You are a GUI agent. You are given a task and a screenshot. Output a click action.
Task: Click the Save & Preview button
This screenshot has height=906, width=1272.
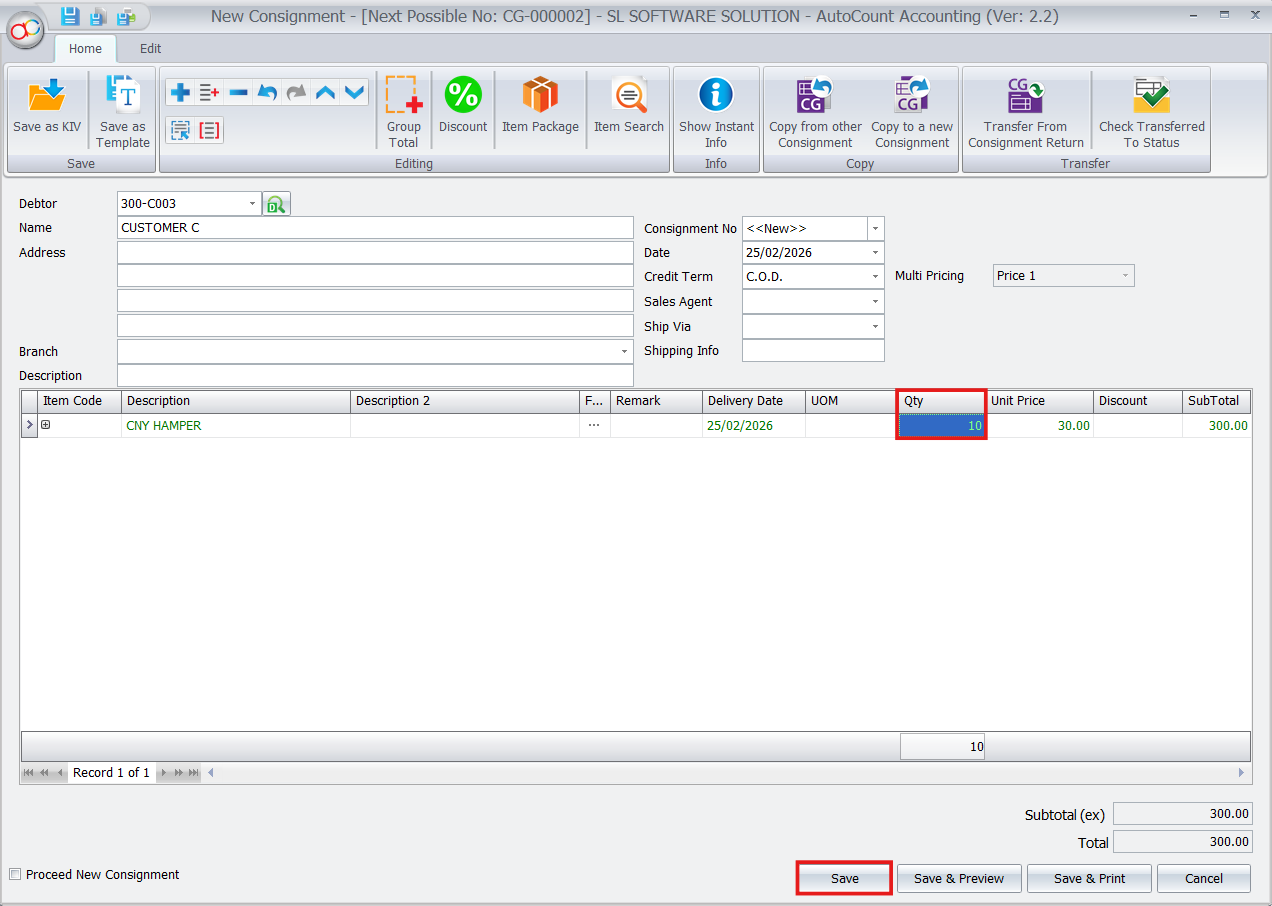click(958, 878)
